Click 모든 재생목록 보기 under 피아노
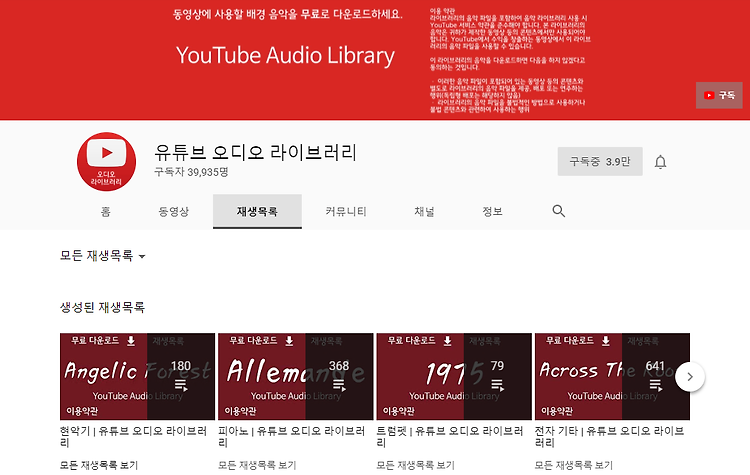The width and height of the screenshot is (750, 475). 257,465
